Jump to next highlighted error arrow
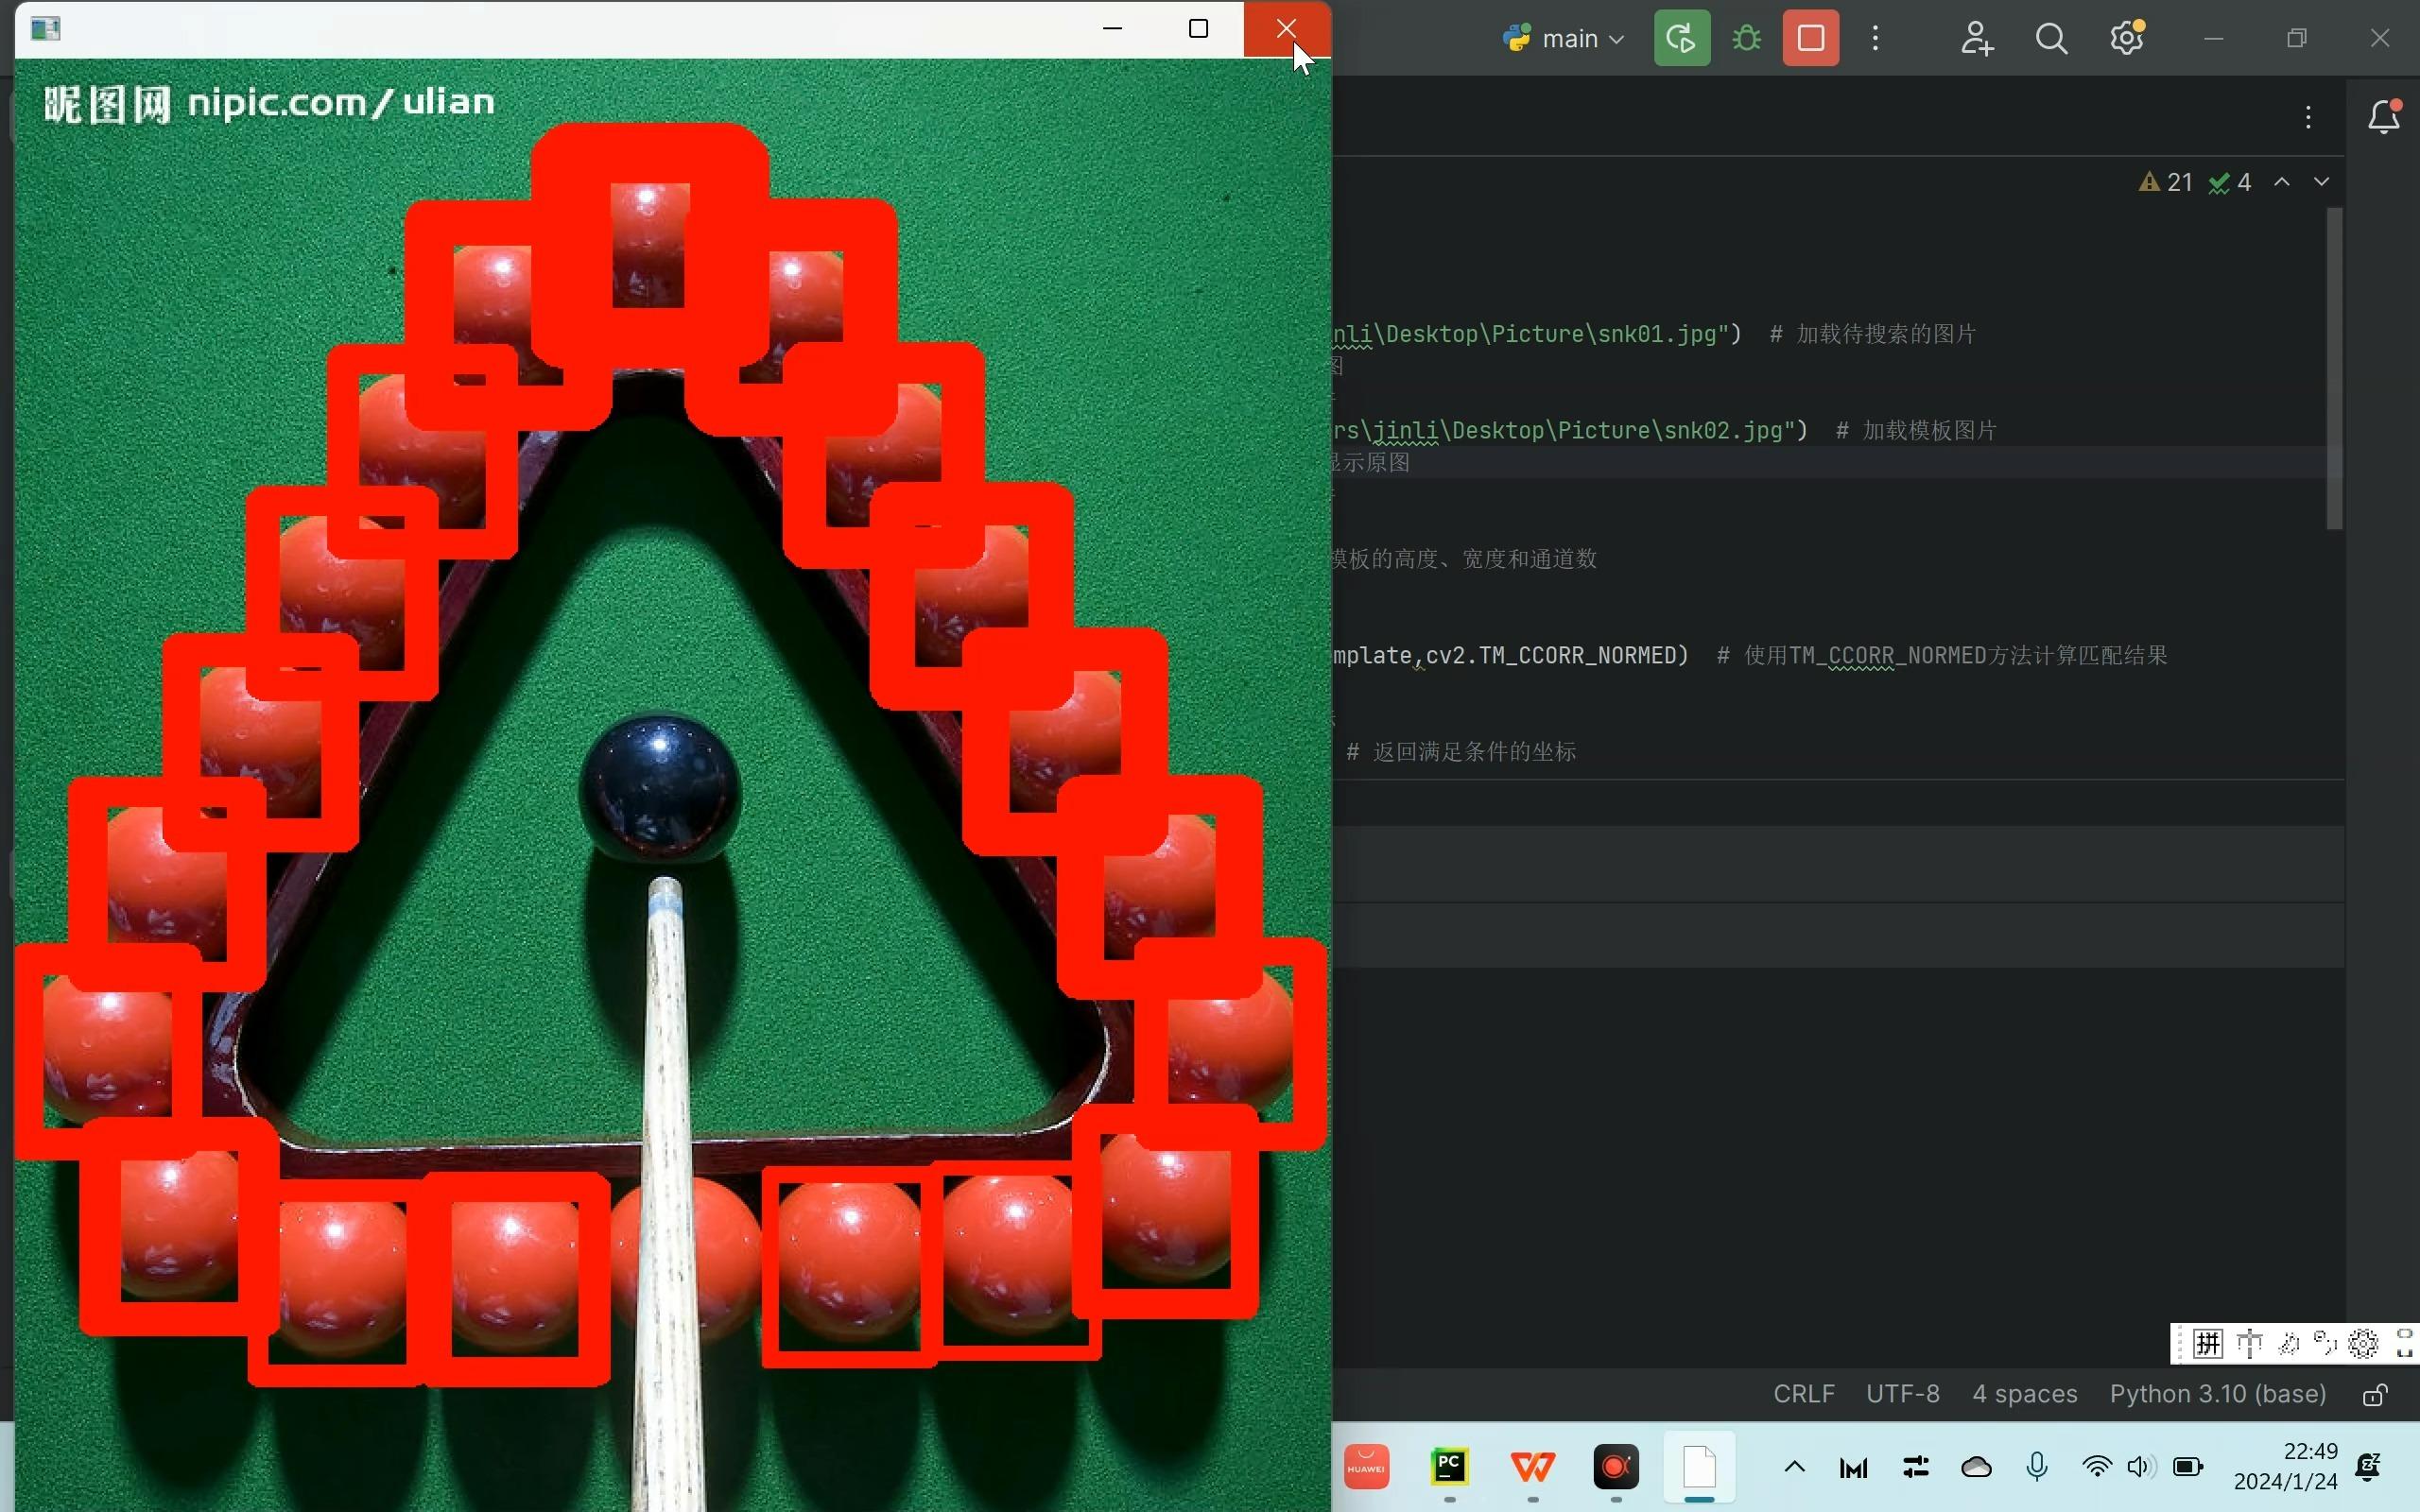The height and width of the screenshot is (1512, 2420). [2321, 182]
